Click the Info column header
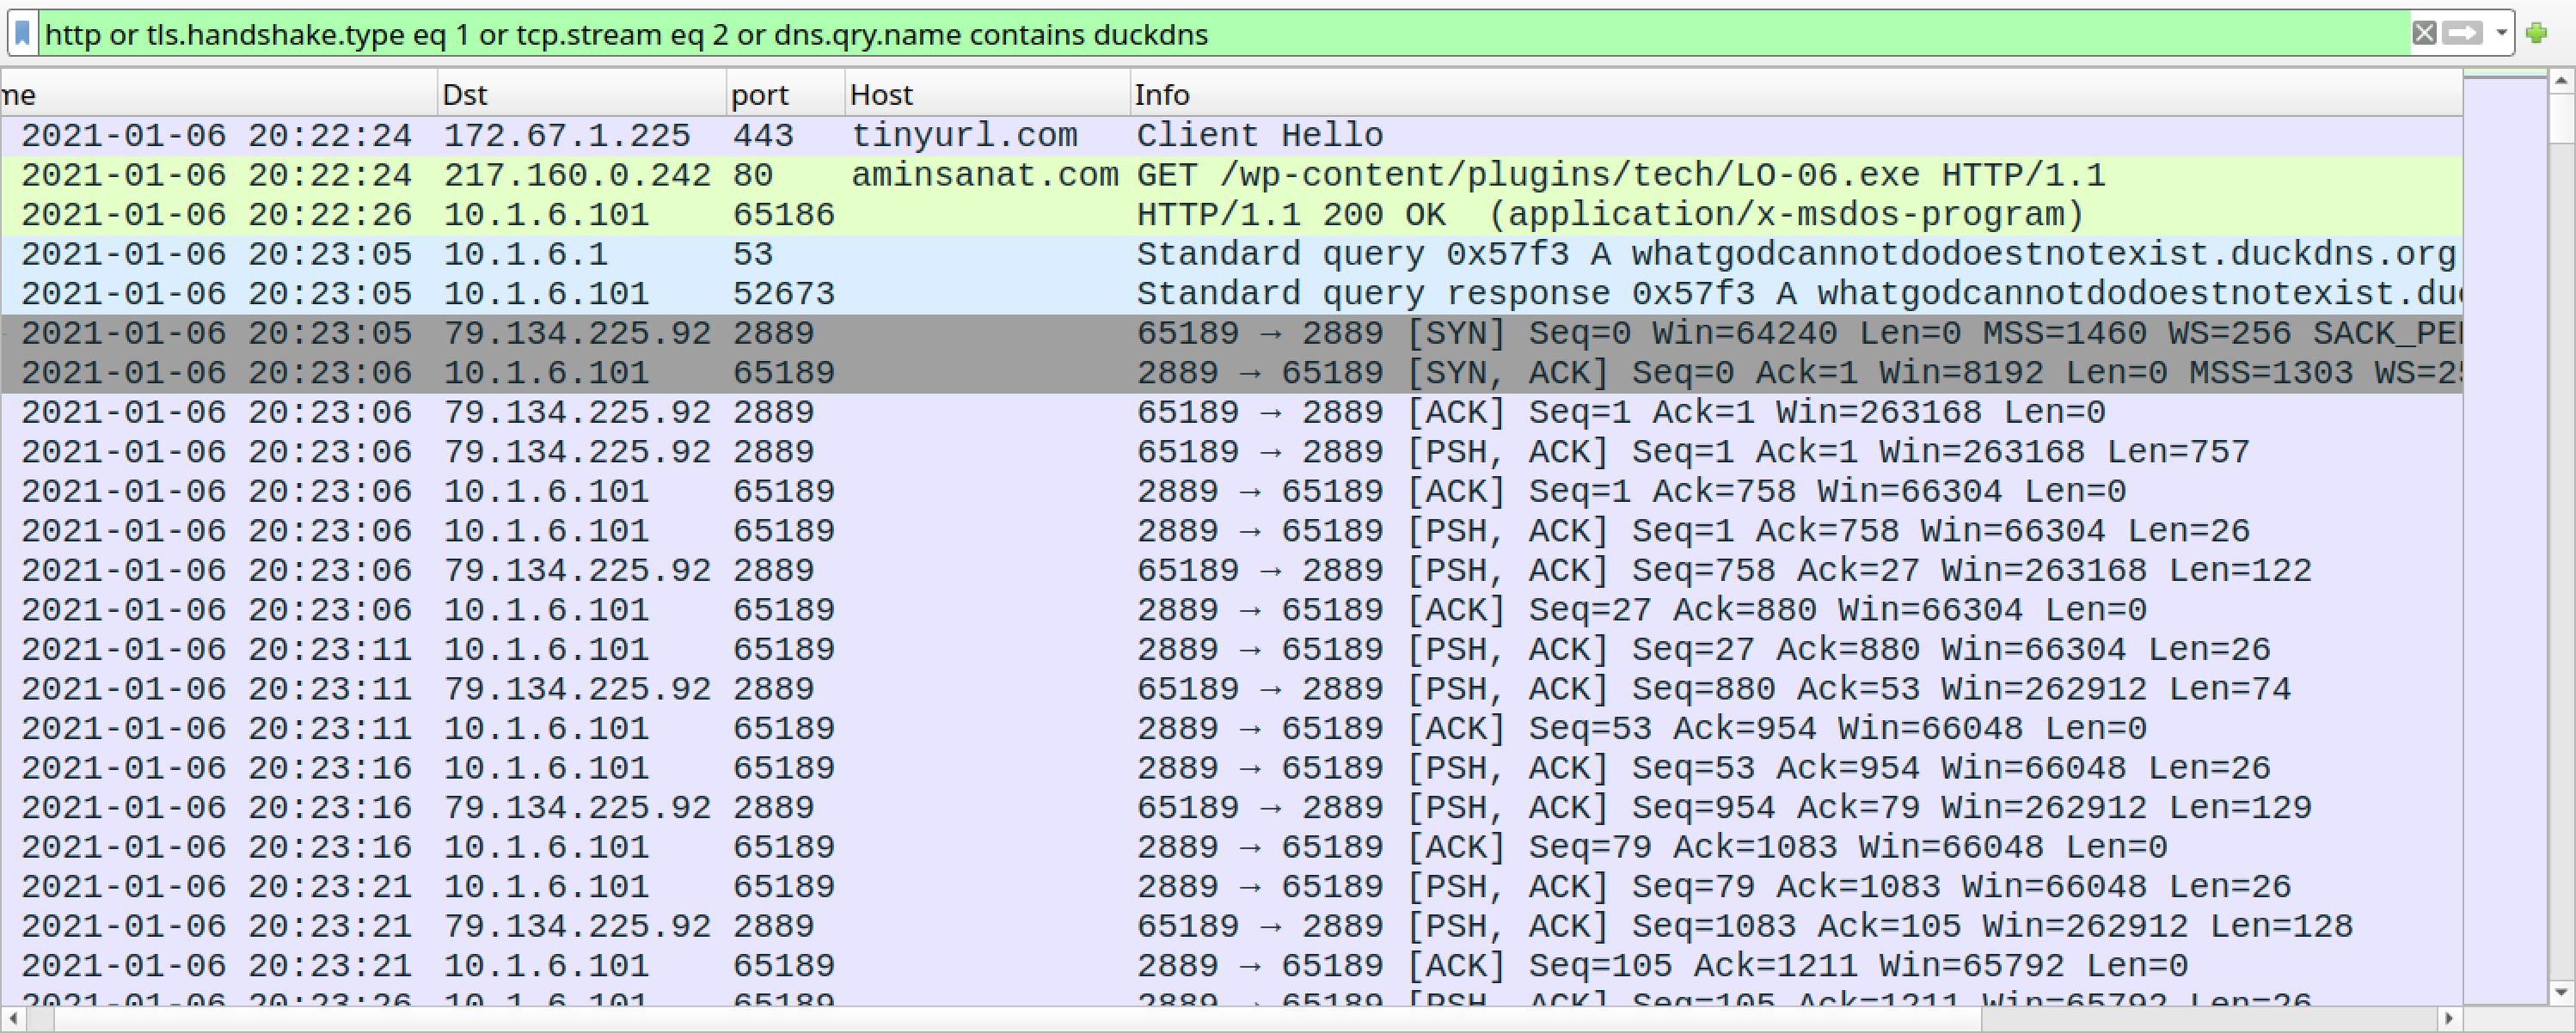 coord(1796,94)
